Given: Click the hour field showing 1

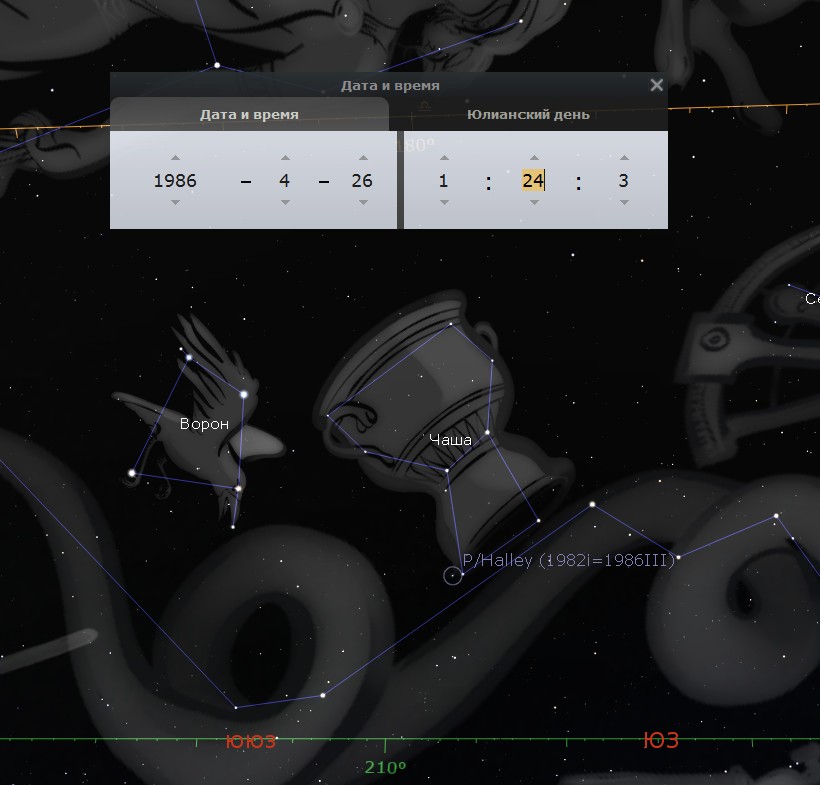Looking at the screenshot, I should (x=443, y=180).
